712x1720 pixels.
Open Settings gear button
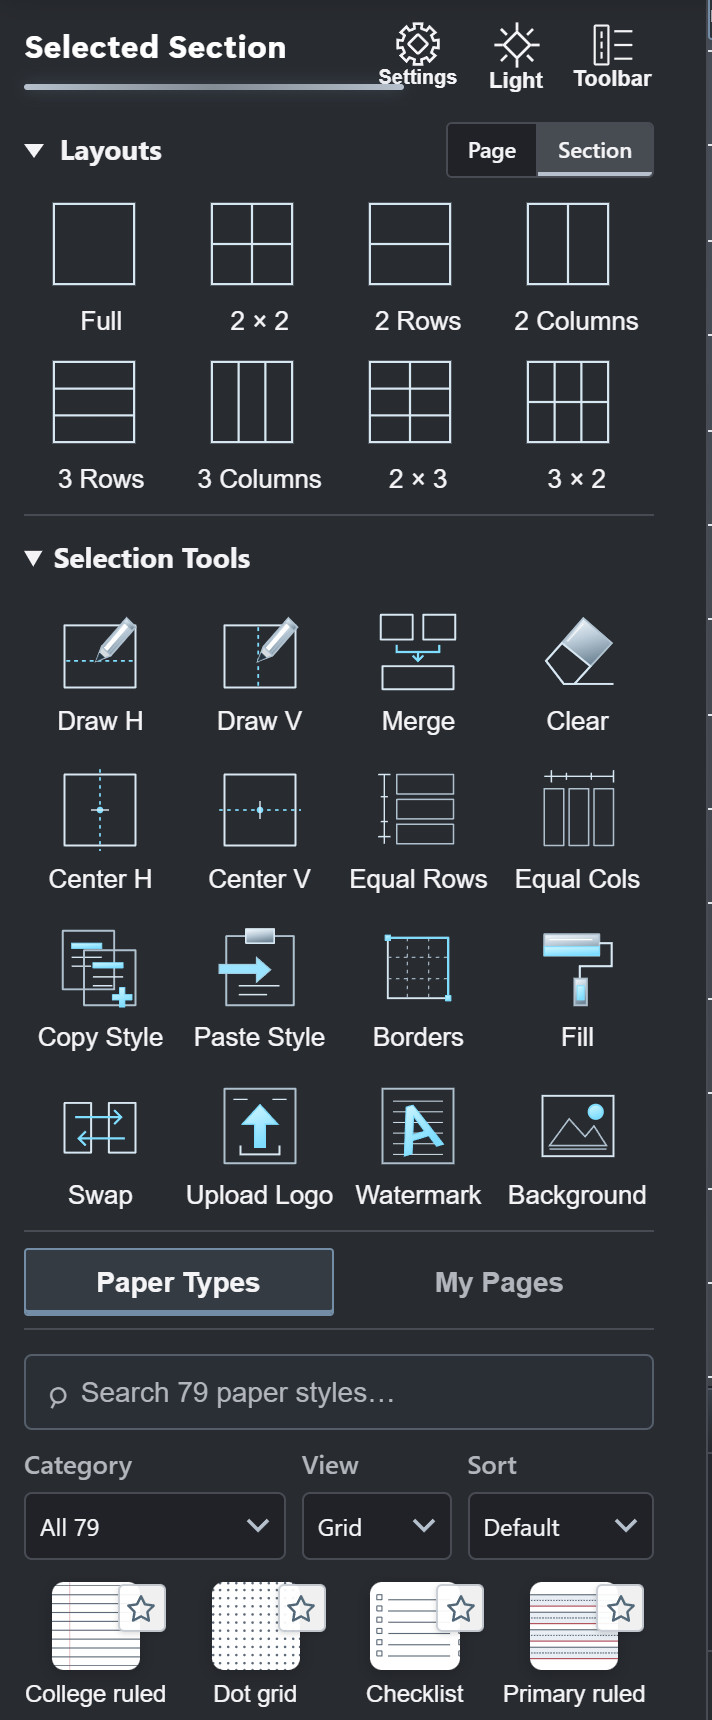tap(418, 55)
